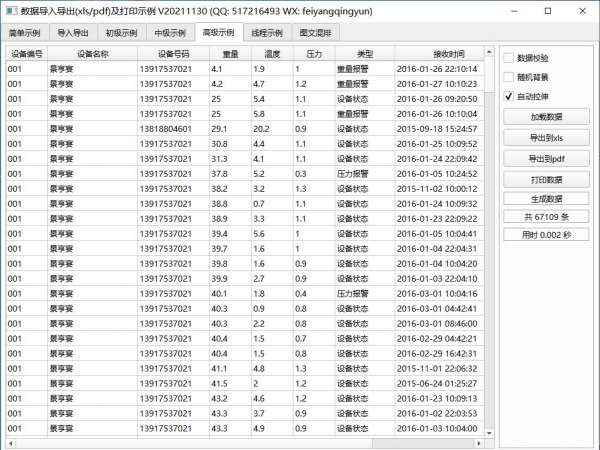Export the data with 导出到xls
The height and width of the screenshot is (450, 600).
coord(546,138)
